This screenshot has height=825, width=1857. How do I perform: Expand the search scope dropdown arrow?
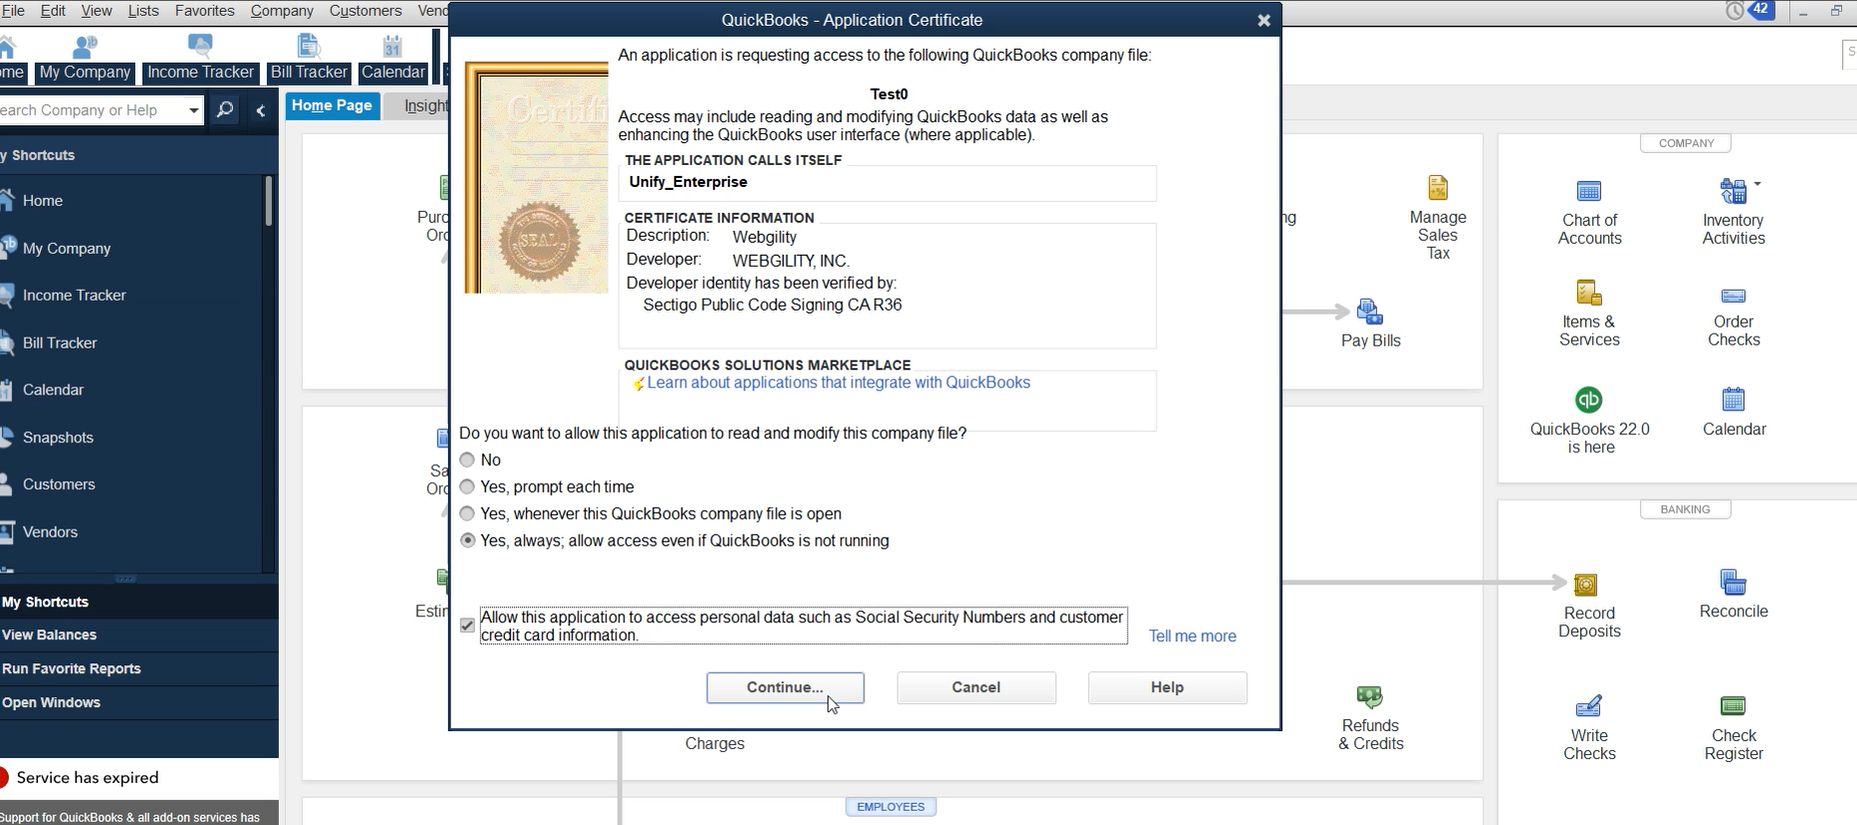point(193,110)
